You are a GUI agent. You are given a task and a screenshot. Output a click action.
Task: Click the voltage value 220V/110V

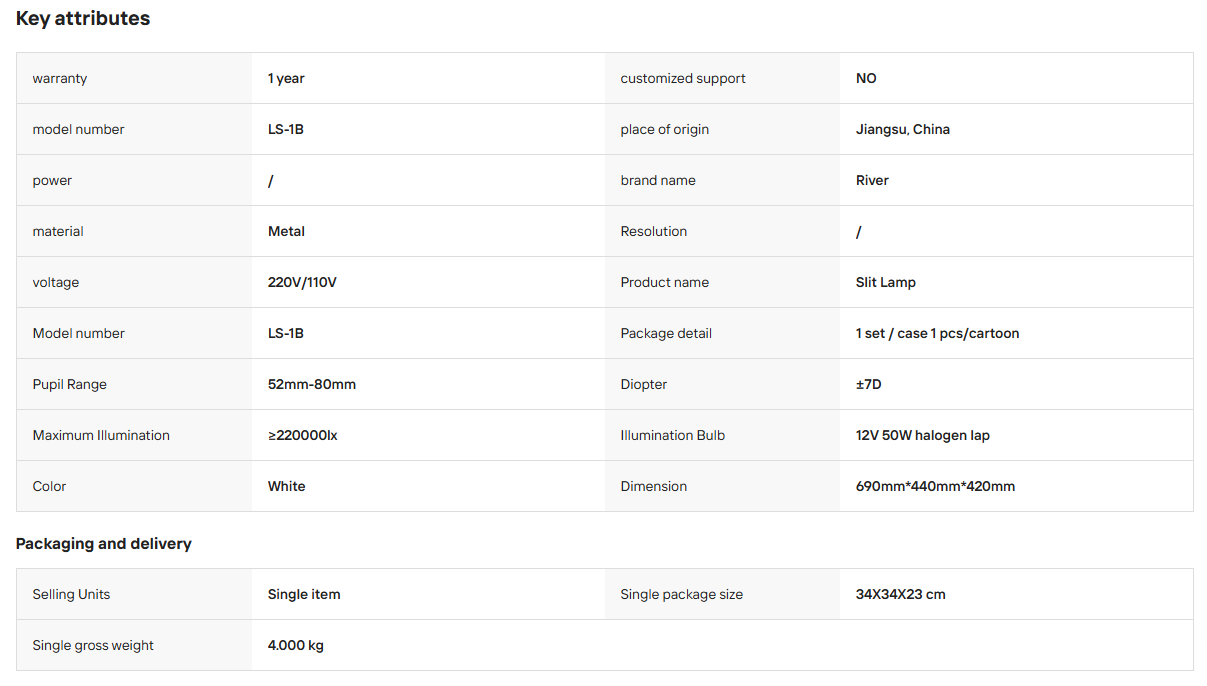(x=302, y=282)
